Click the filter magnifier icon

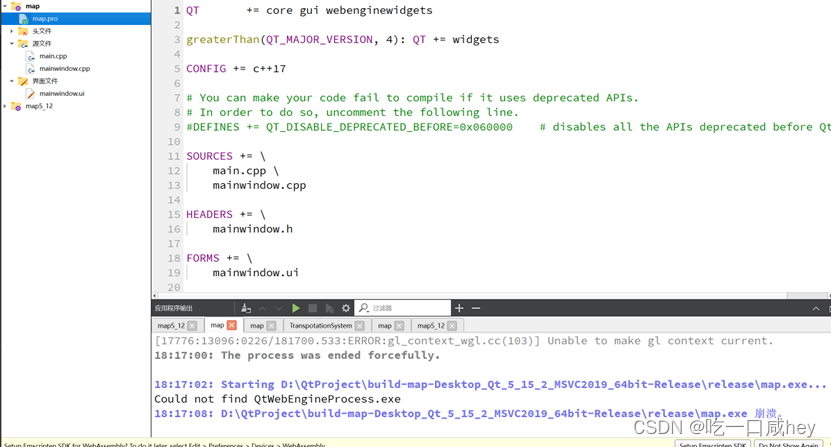point(364,308)
